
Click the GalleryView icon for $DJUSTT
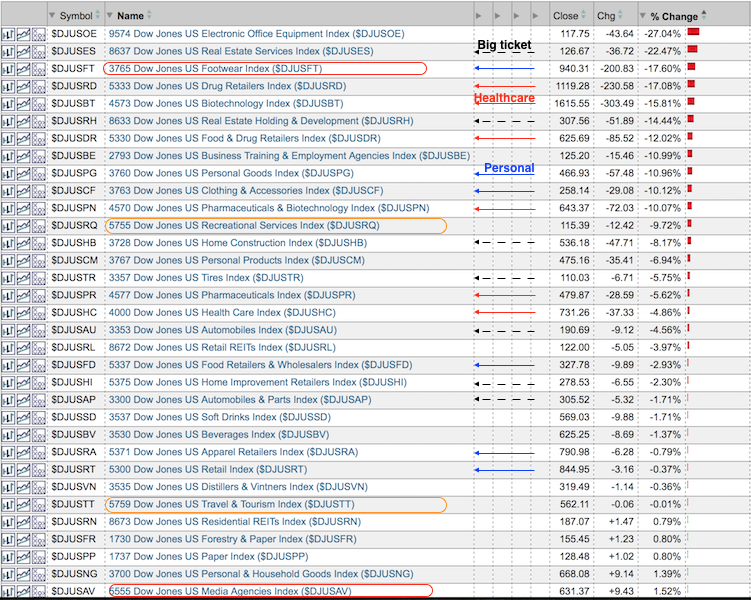23,505
